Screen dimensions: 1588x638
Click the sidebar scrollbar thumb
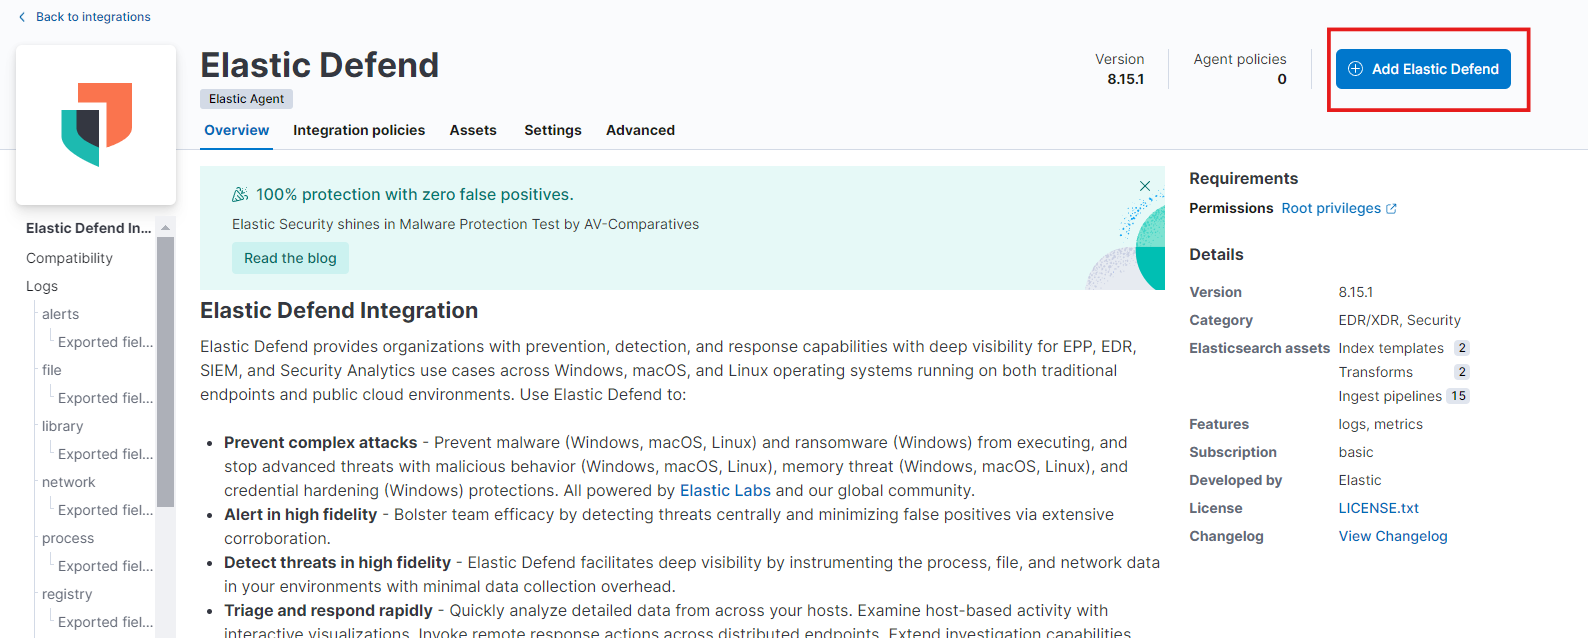[165, 372]
